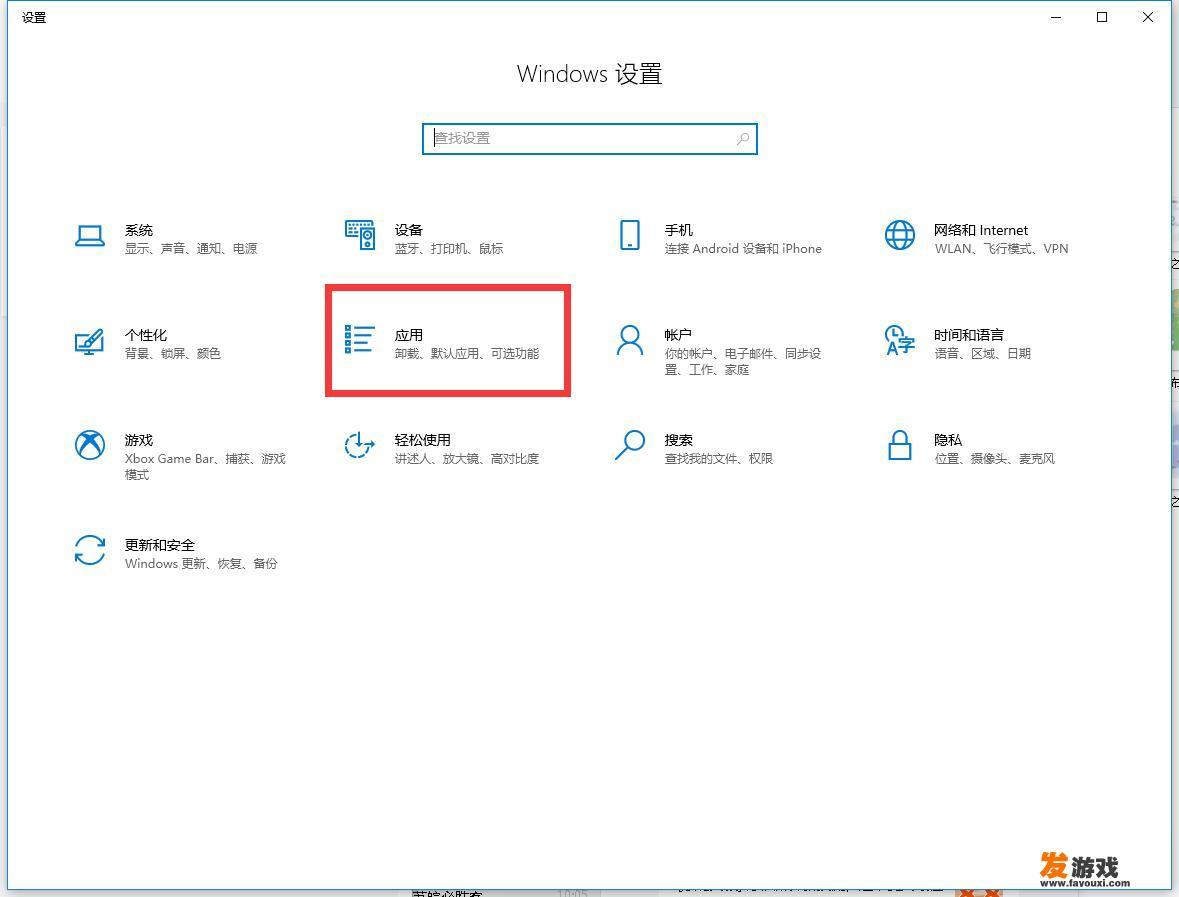Click the globe icon for 网络和 Internet
This screenshot has width=1179, height=897.
coord(899,235)
